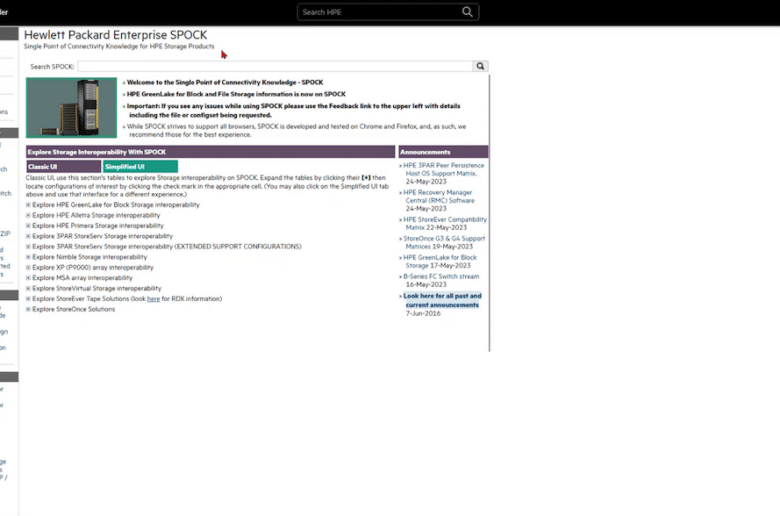Viewport: 780px width, 516px height.
Task: Open all past and current announcements link
Action: tap(442, 300)
